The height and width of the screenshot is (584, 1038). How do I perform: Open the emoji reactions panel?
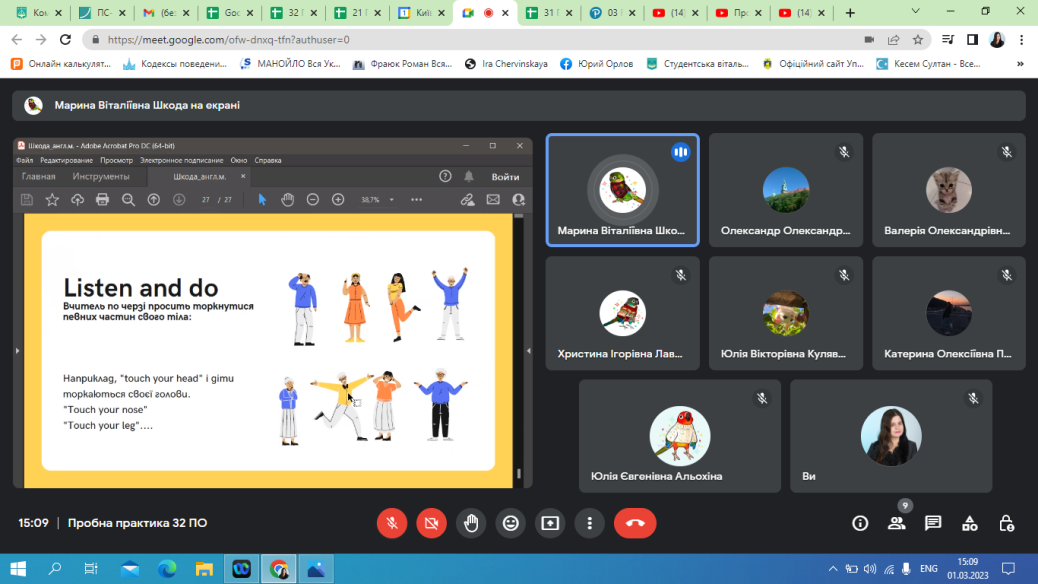click(511, 523)
